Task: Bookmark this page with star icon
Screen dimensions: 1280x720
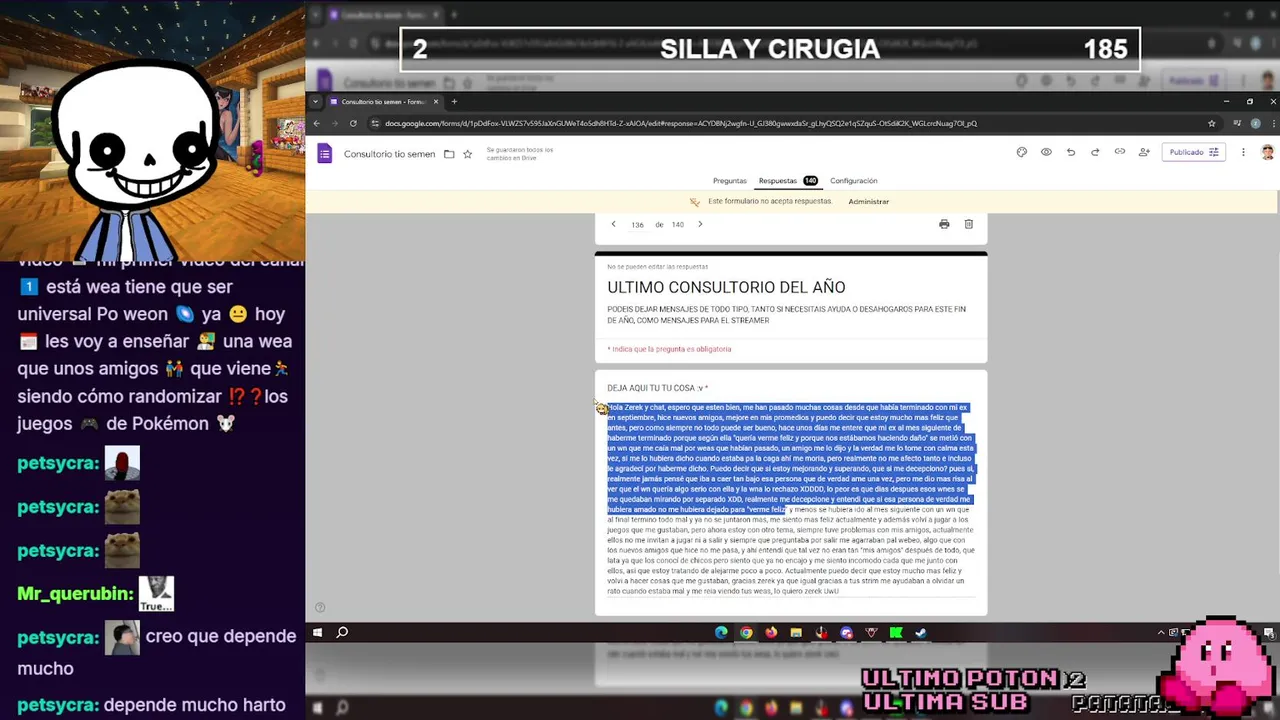Action: tap(1211, 123)
